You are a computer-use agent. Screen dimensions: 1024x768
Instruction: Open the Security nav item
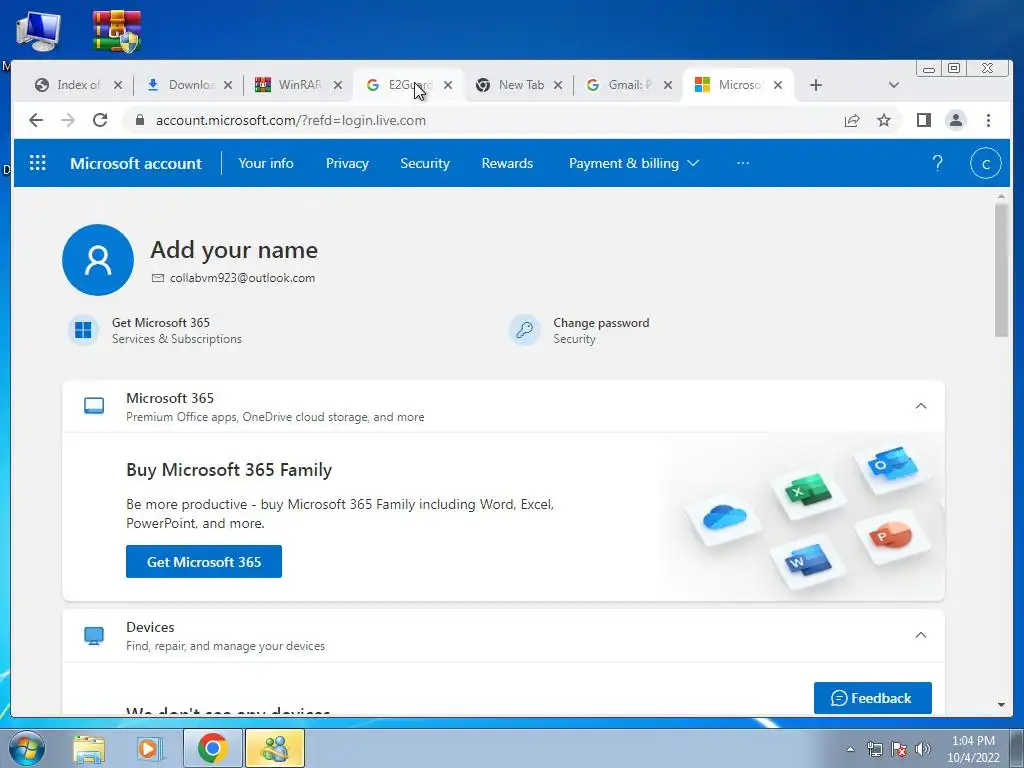coord(424,163)
